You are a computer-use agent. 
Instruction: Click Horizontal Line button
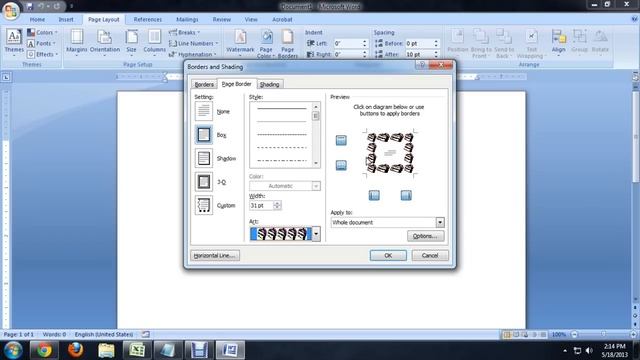click(215, 256)
